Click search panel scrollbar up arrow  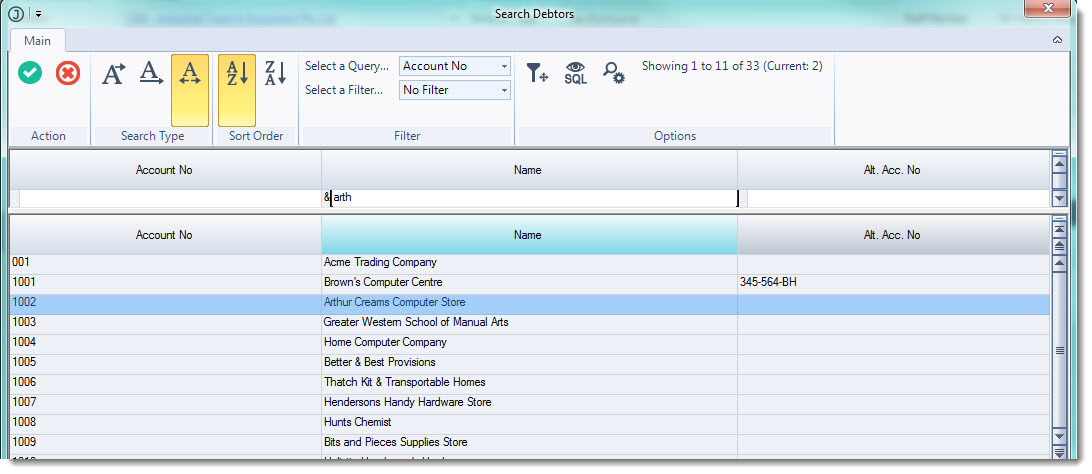pyautogui.click(x=1059, y=165)
